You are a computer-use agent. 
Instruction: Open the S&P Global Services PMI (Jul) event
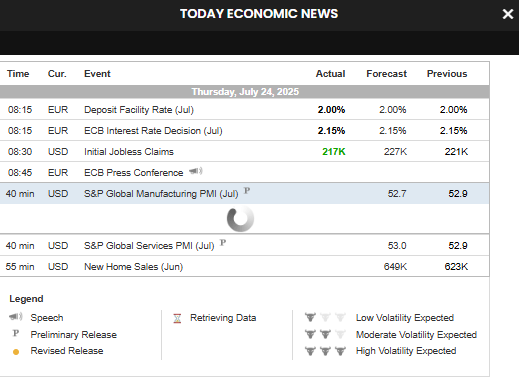point(149,246)
